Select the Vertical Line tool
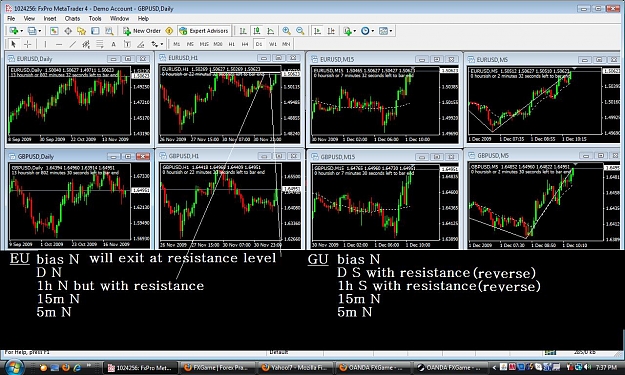625x375 pixels. coord(45,44)
